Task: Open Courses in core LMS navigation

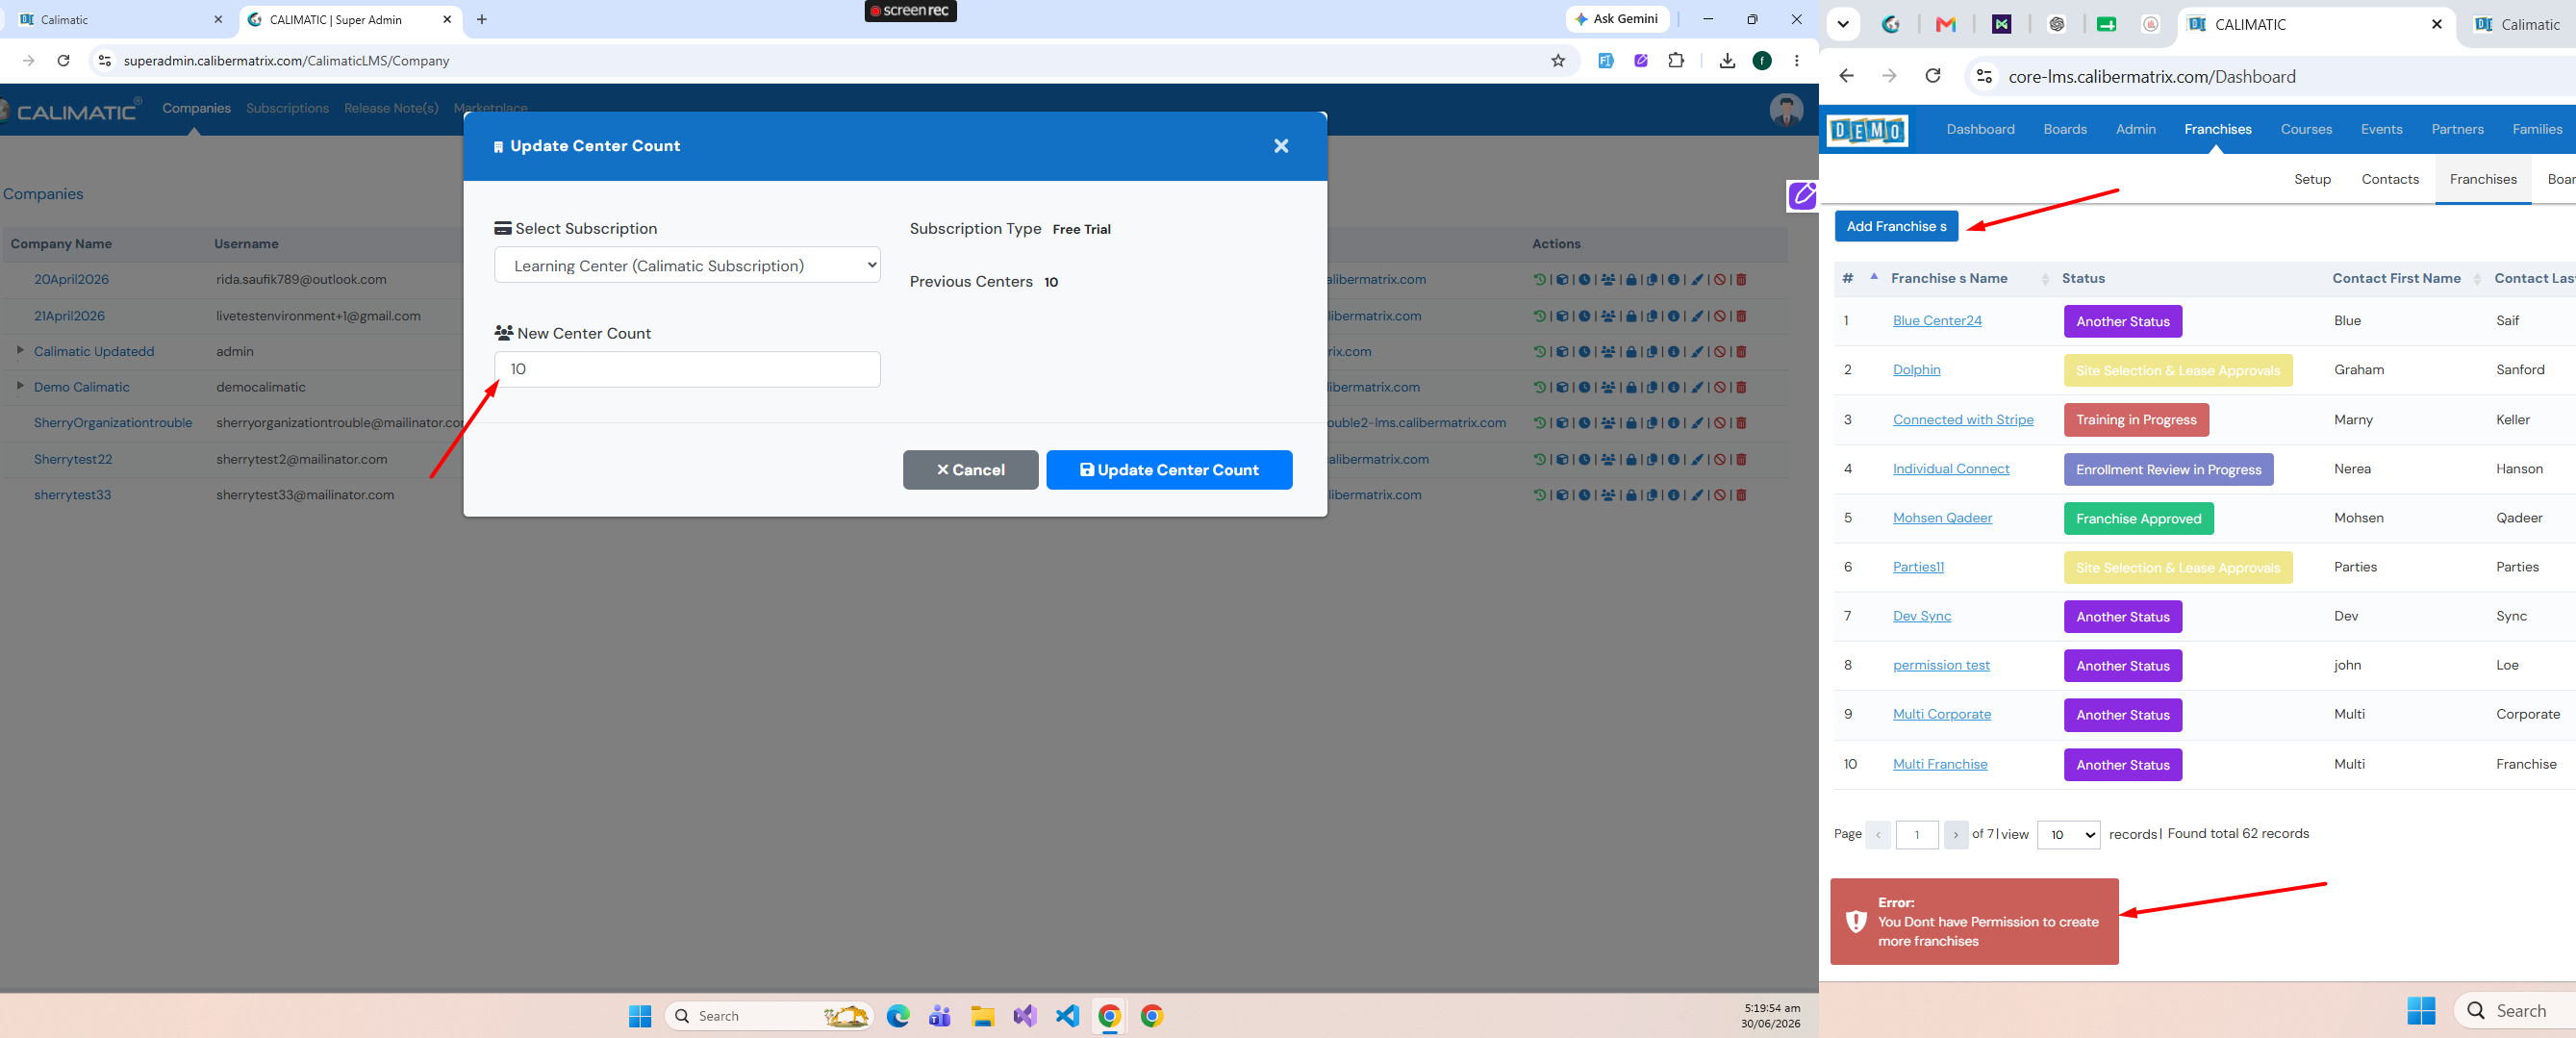Action: click(x=2306, y=129)
